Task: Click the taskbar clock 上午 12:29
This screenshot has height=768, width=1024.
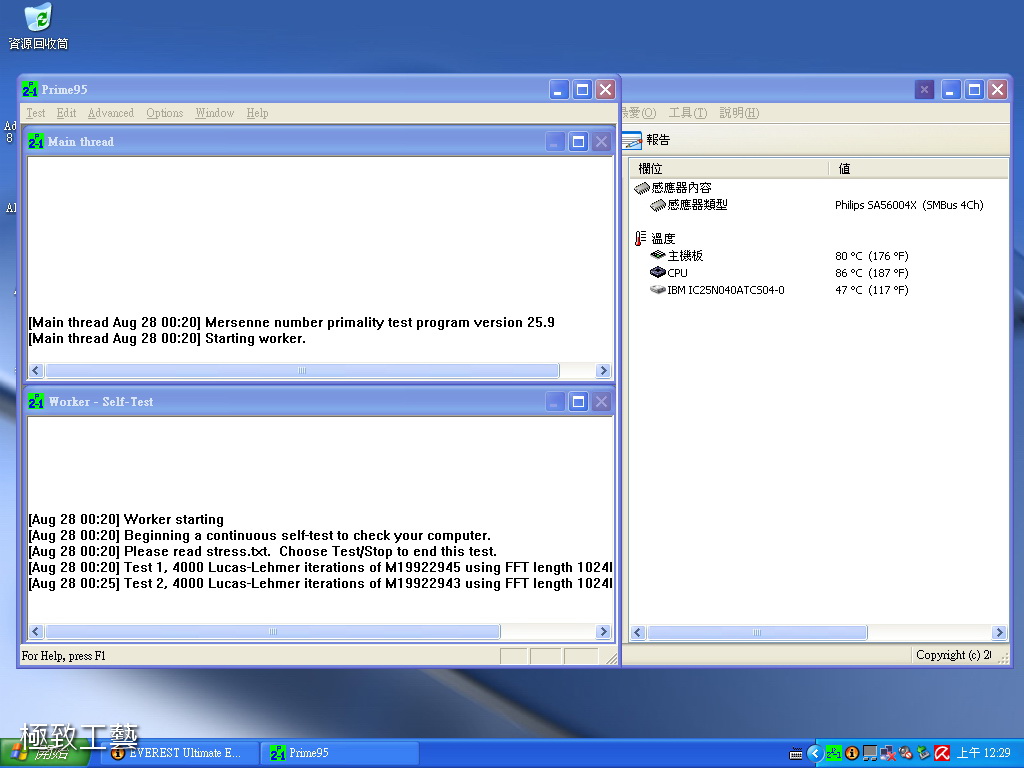Action: (x=984, y=753)
